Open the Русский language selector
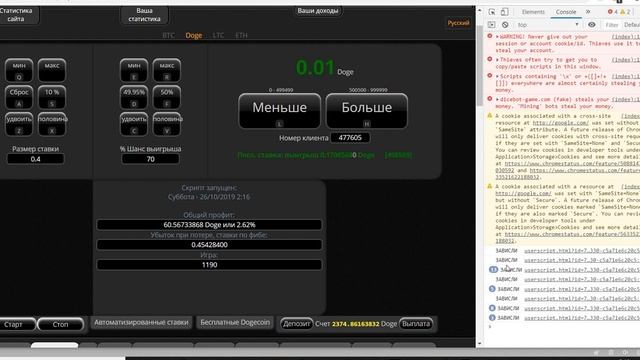 pos(458,23)
